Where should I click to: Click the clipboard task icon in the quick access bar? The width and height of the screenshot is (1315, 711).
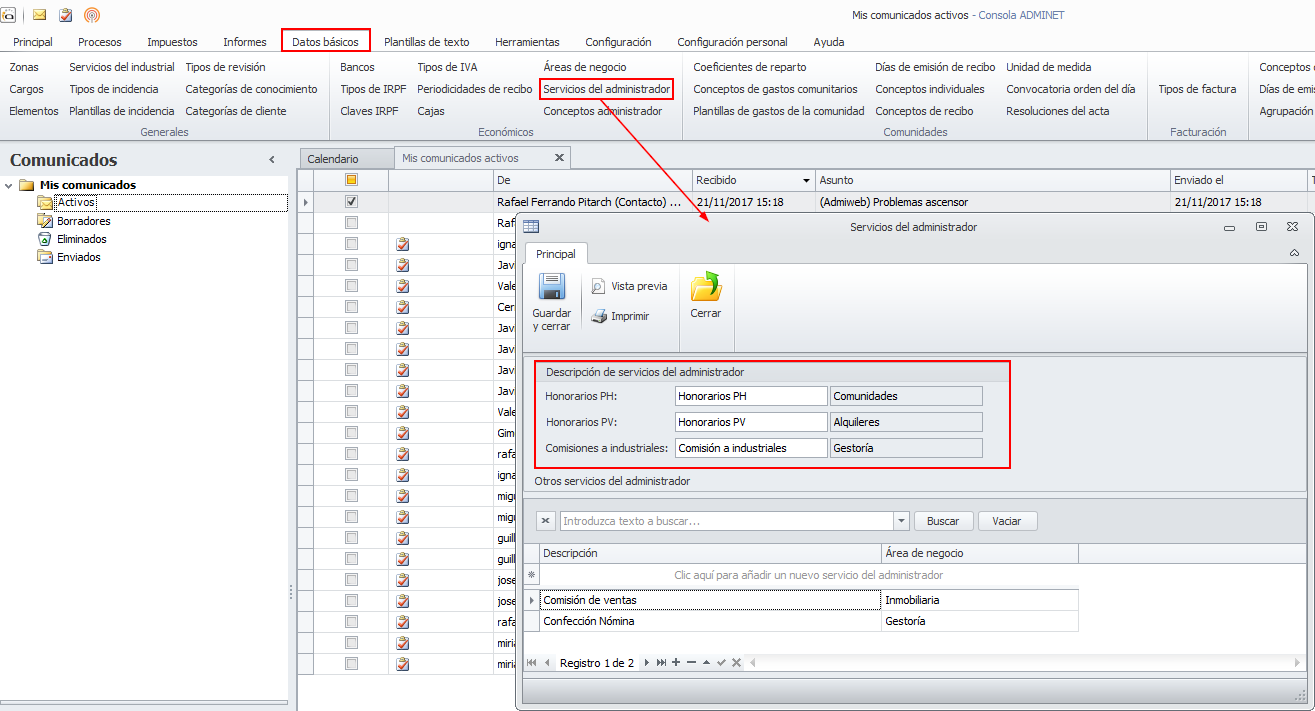(x=66, y=15)
